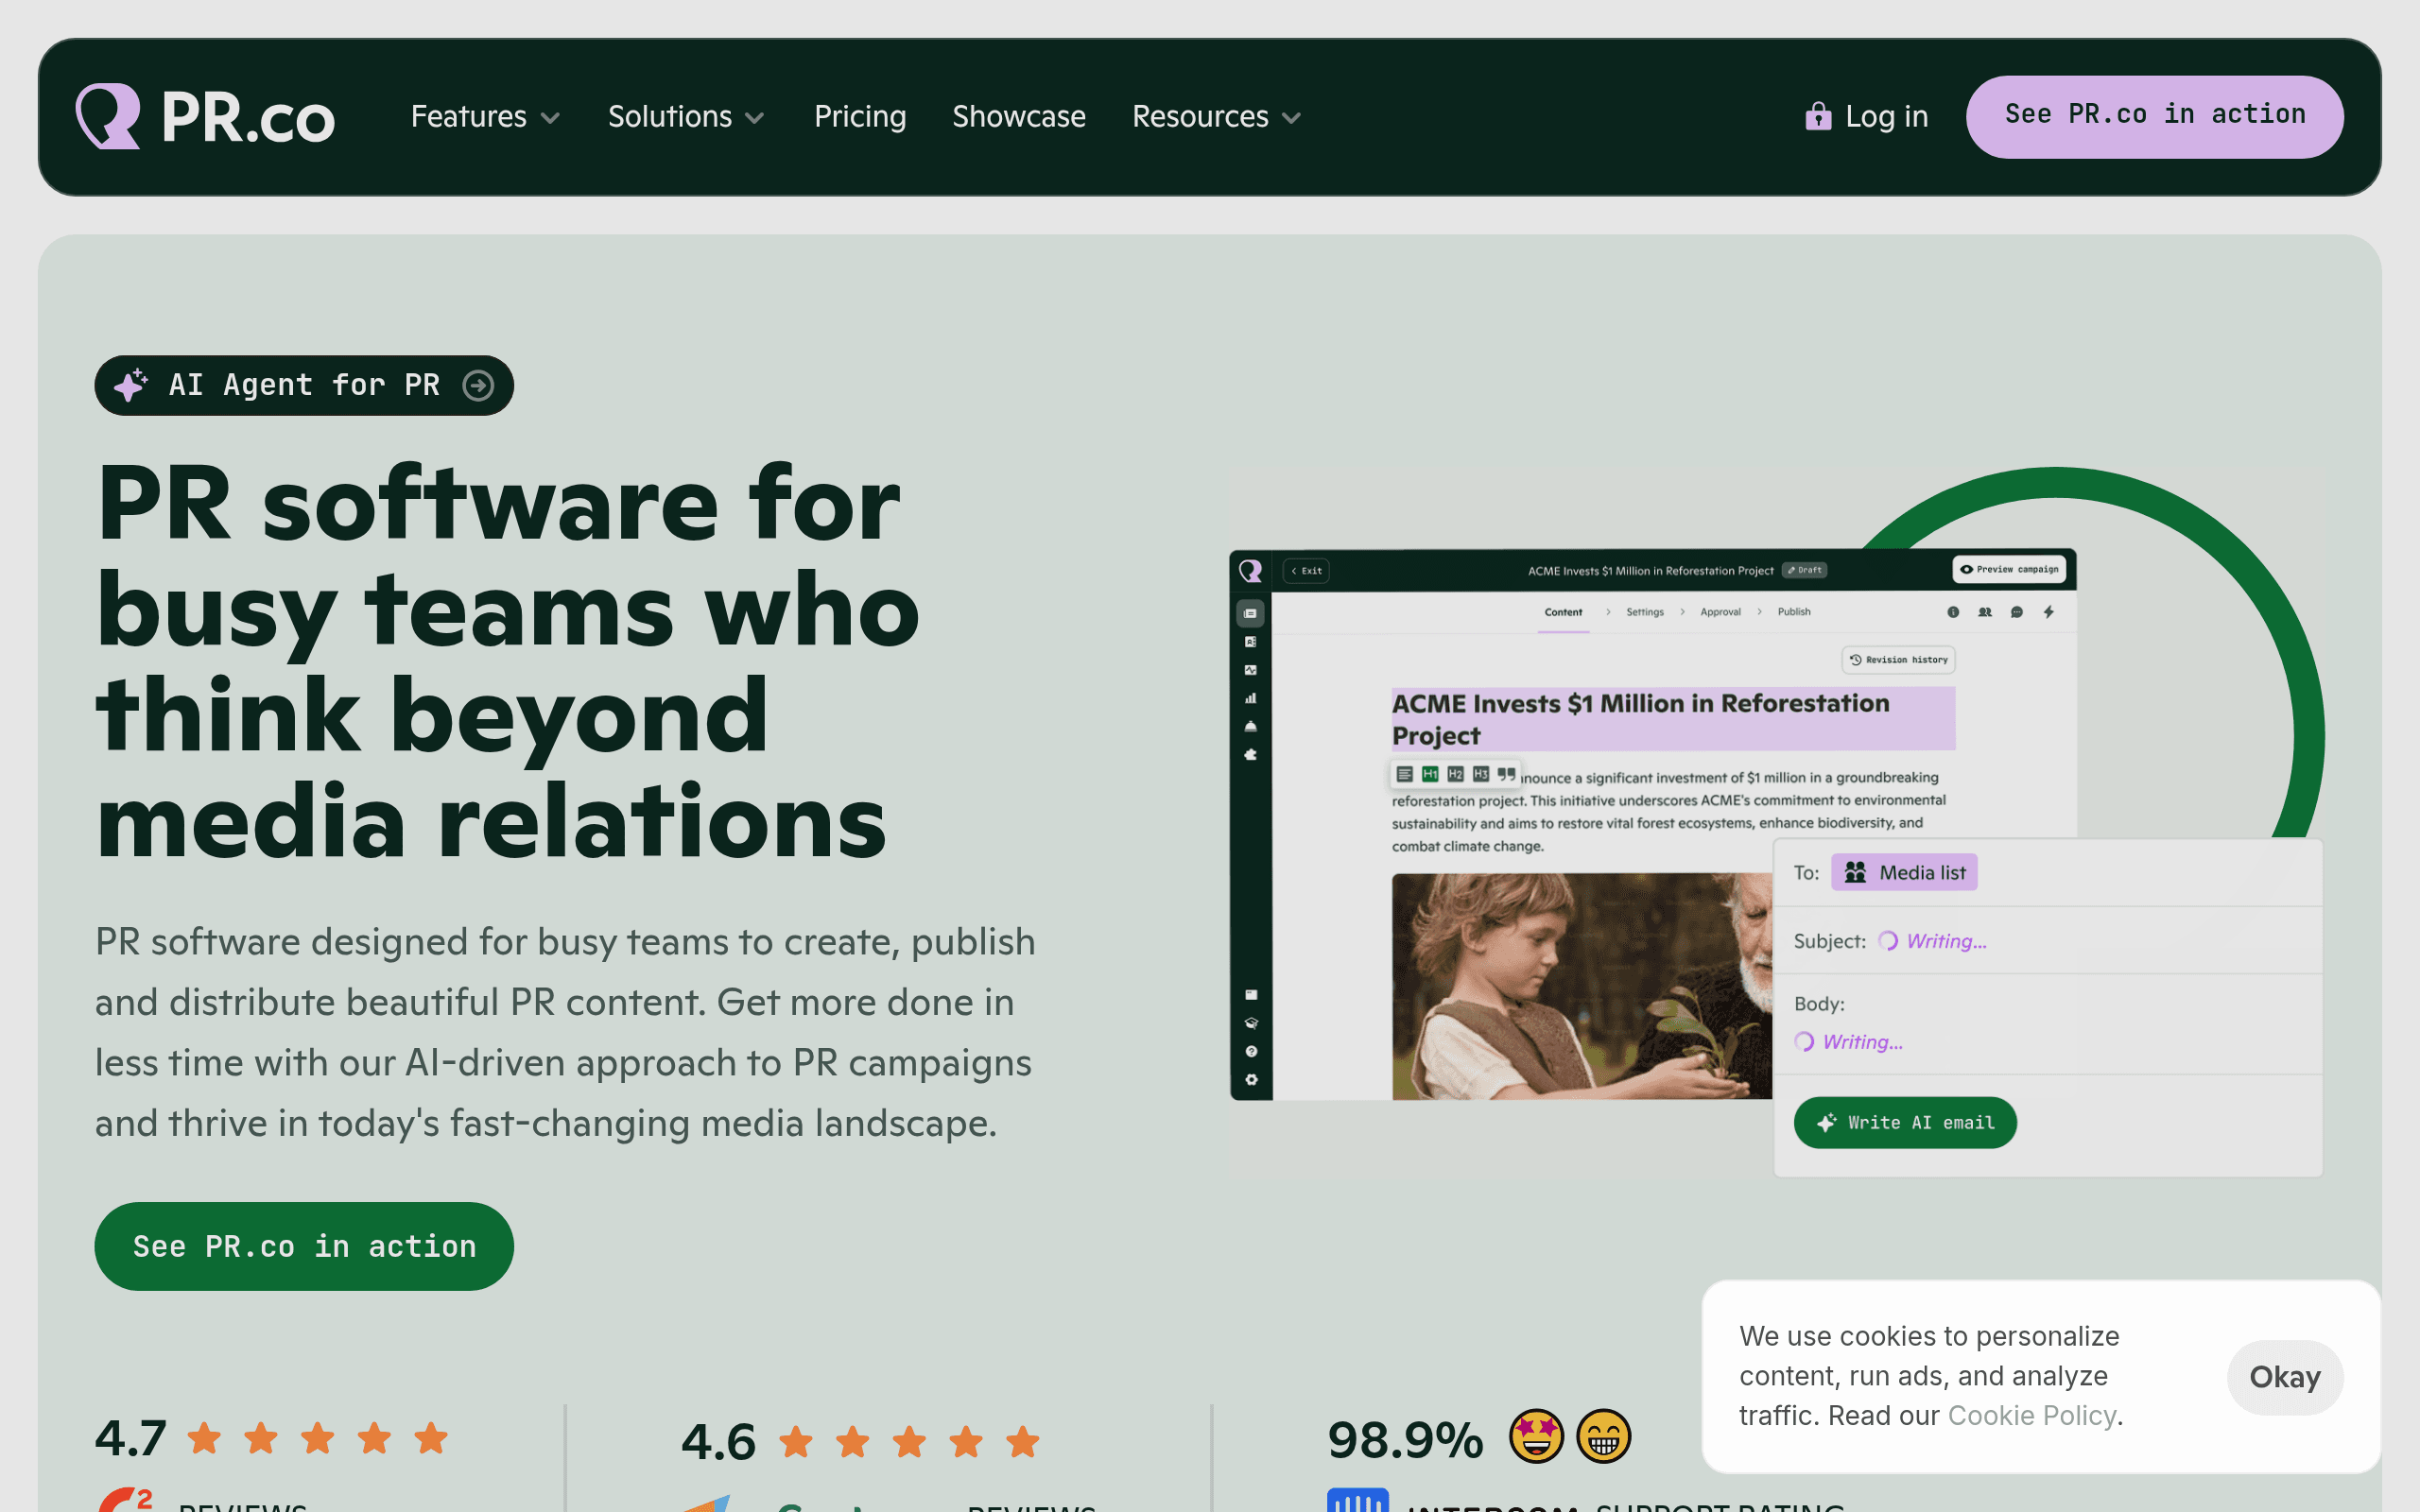Click the collaborators people icon in editor toolbar

(x=1985, y=612)
